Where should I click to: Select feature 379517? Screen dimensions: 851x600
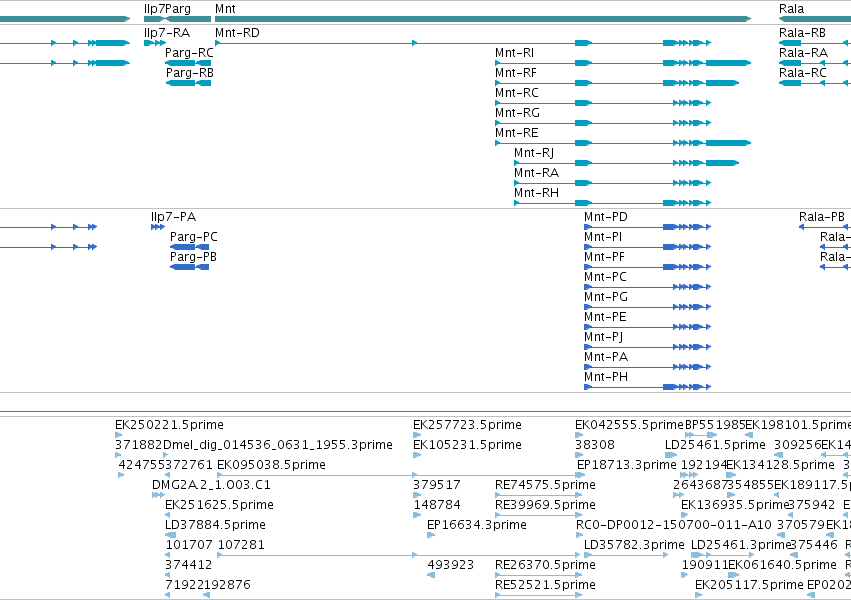click(x=437, y=485)
